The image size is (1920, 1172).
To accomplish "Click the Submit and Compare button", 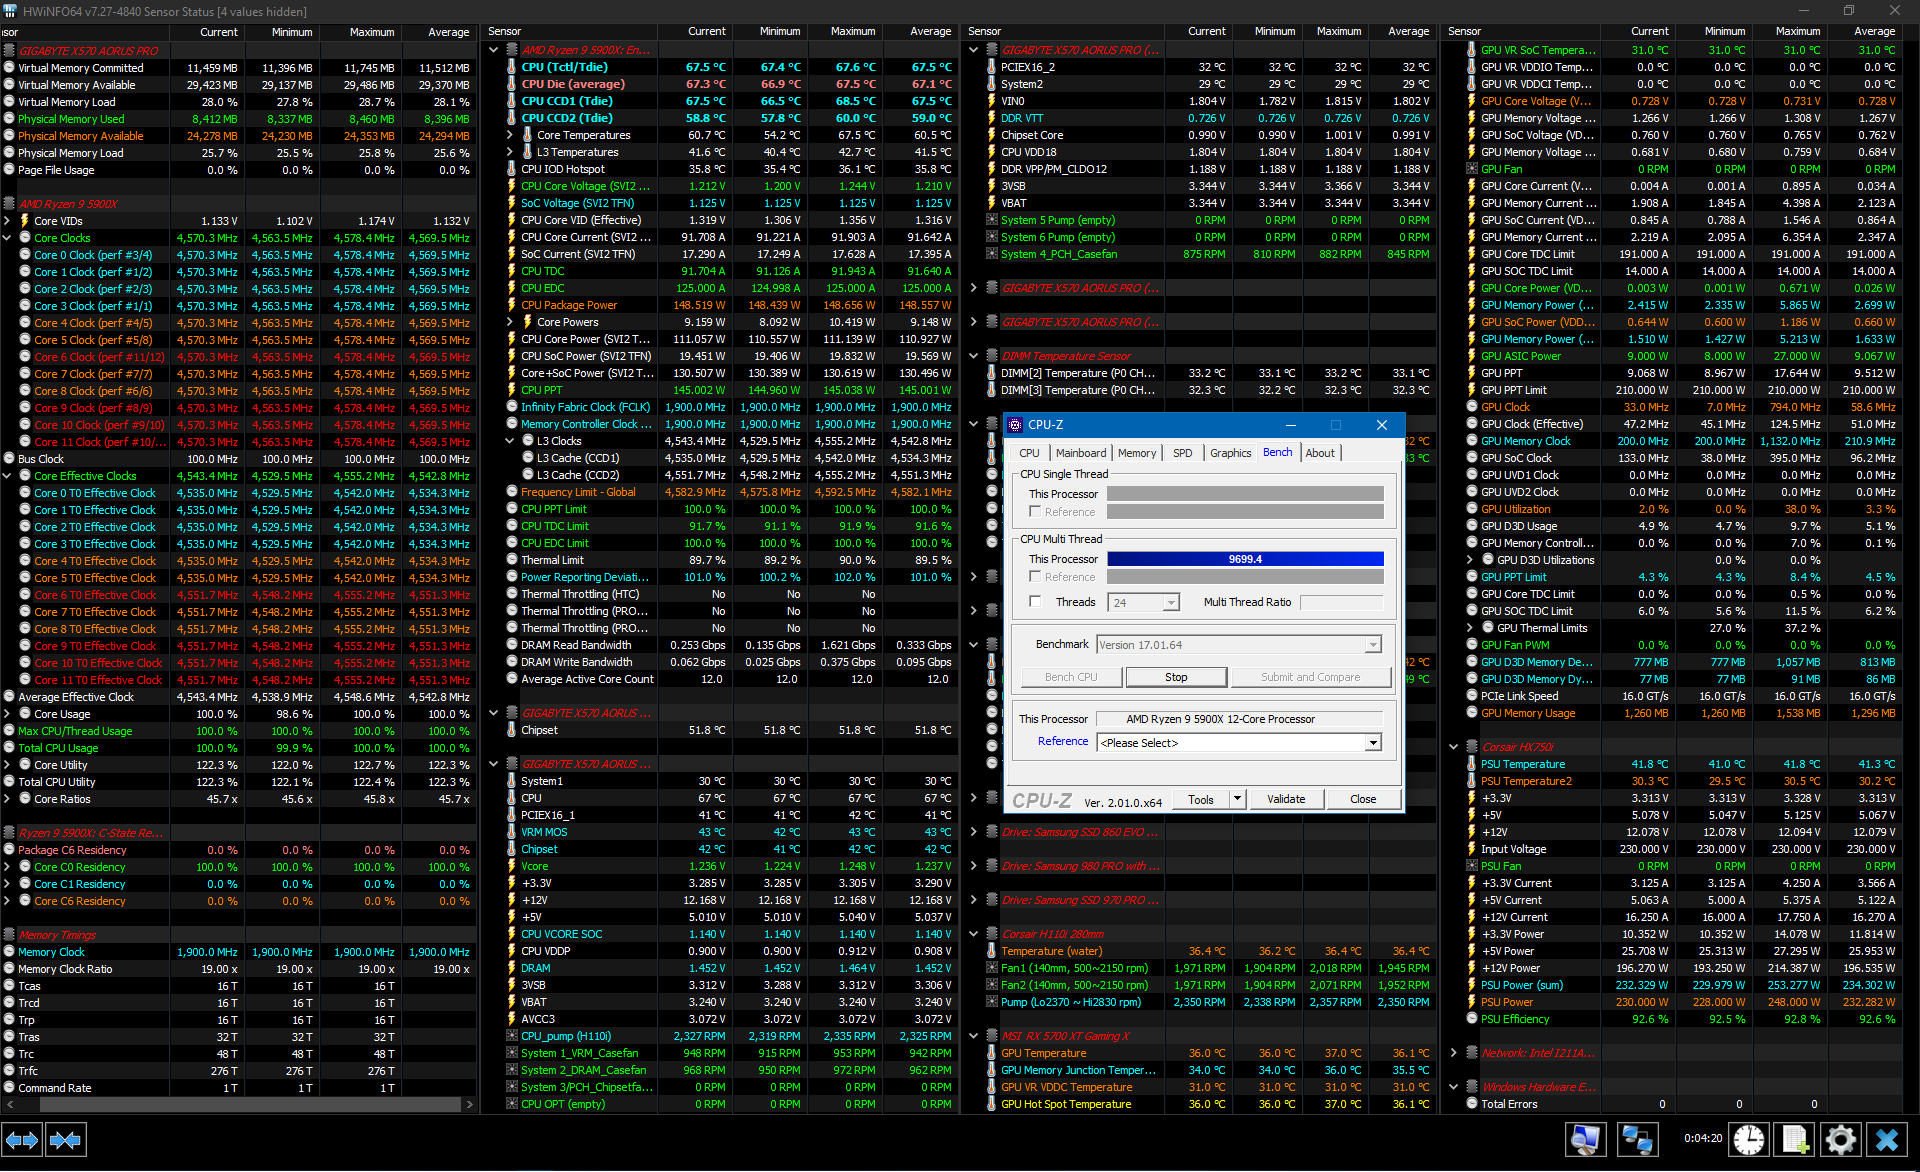I will [x=1310, y=677].
